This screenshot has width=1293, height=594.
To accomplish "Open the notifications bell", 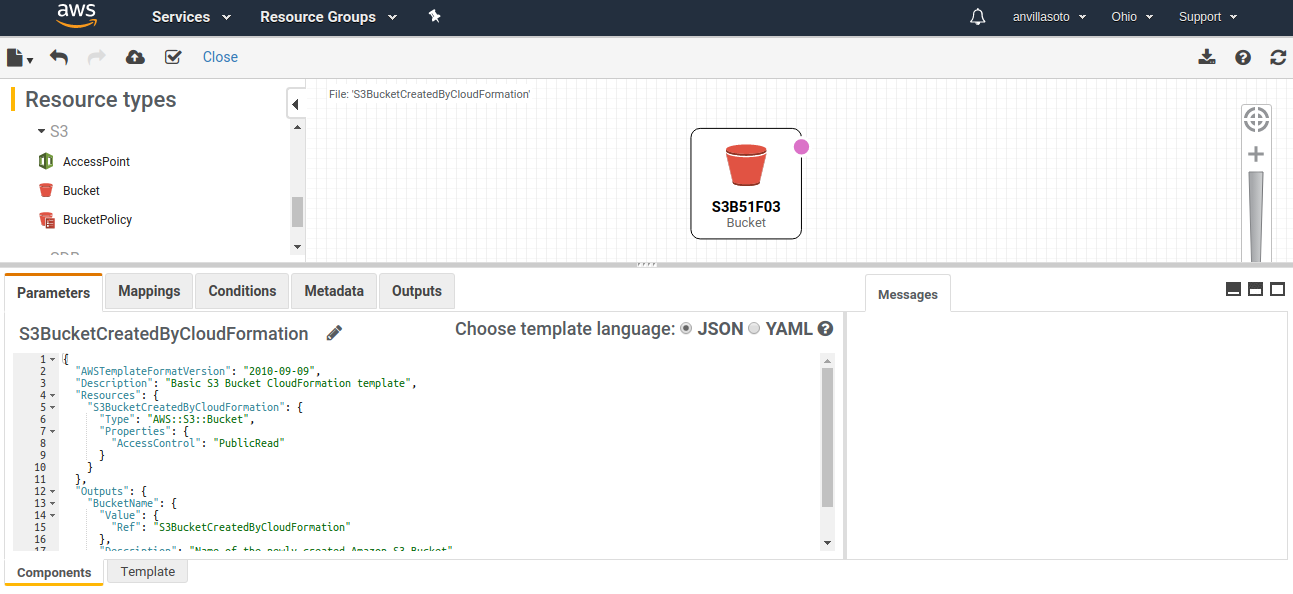I will click(x=978, y=17).
